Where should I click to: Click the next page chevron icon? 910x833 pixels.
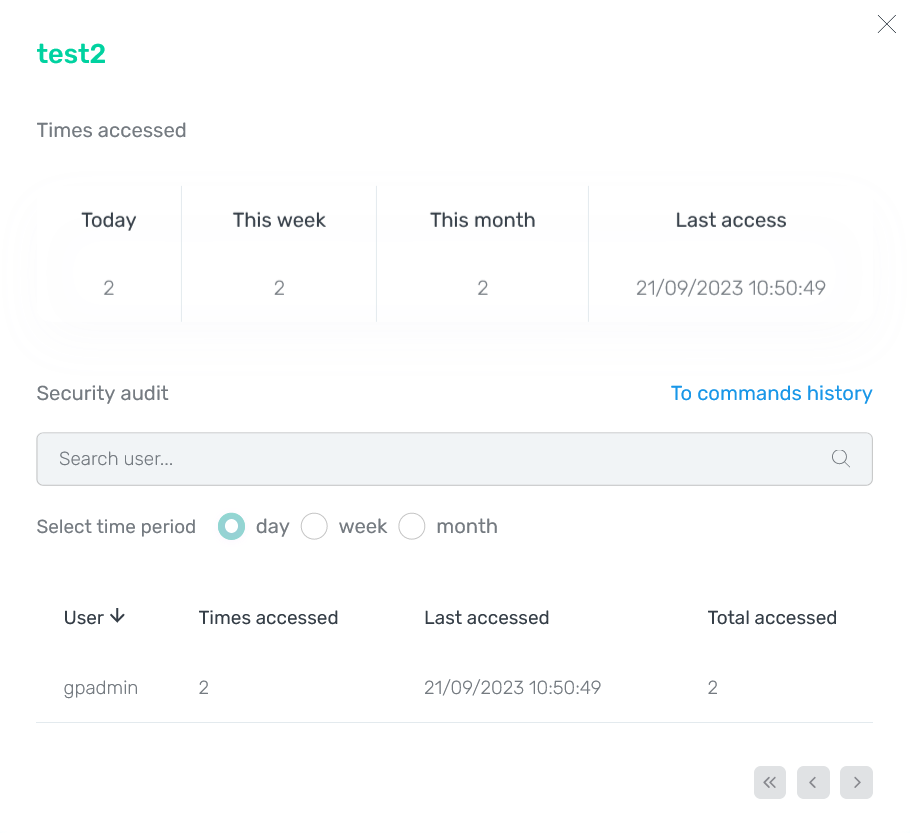tap(856, 782)
